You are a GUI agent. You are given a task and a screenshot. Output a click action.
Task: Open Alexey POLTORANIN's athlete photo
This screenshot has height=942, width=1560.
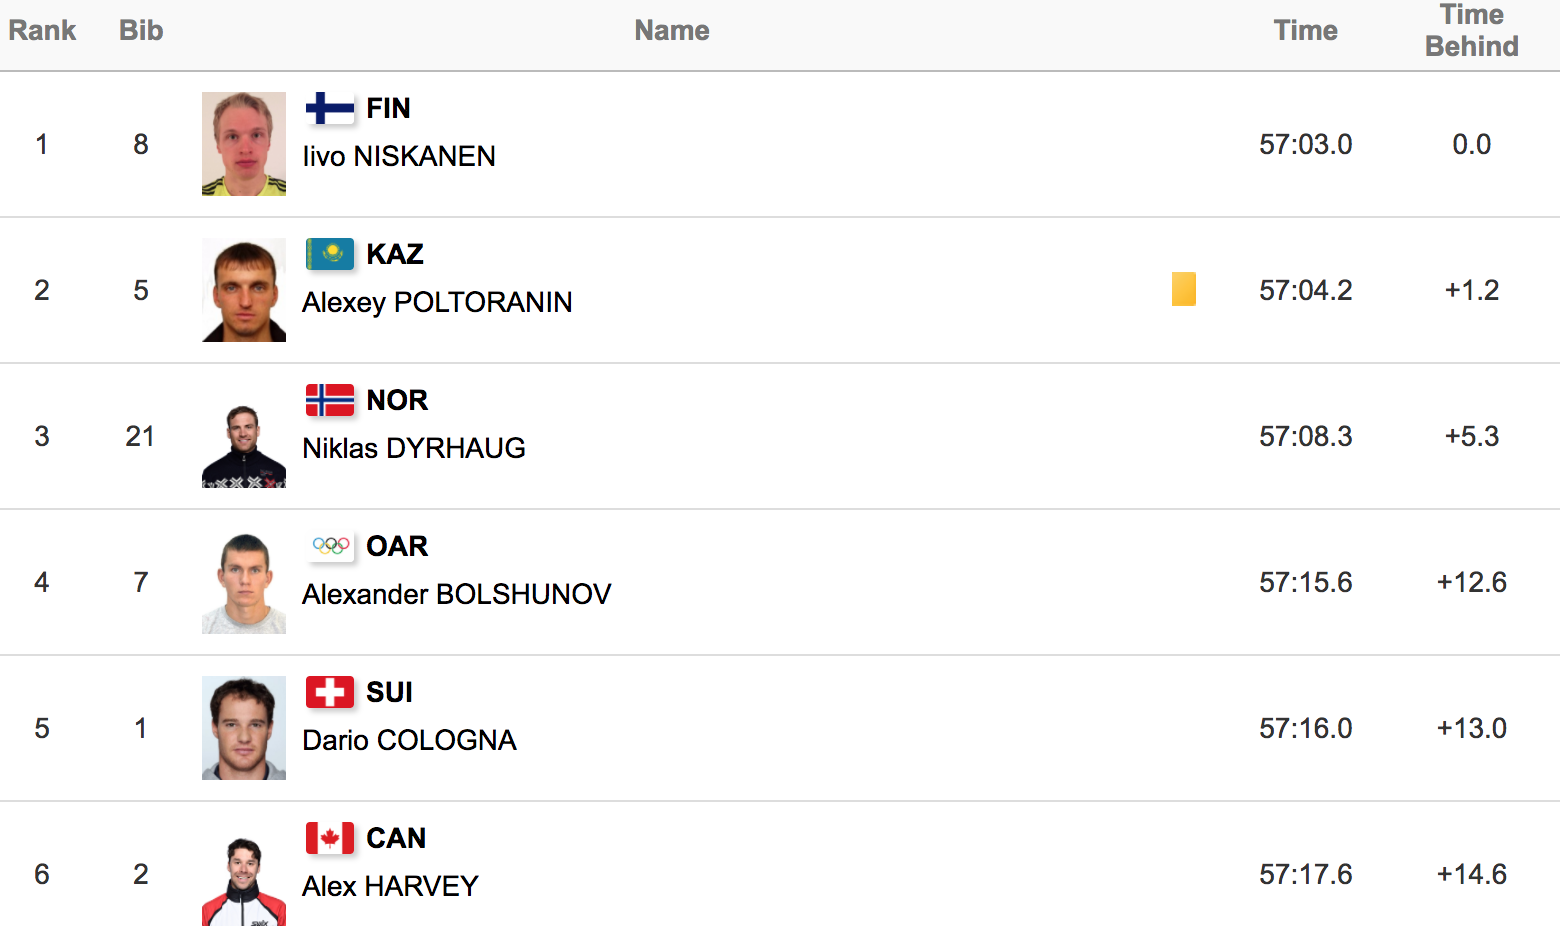click(244, 290)
